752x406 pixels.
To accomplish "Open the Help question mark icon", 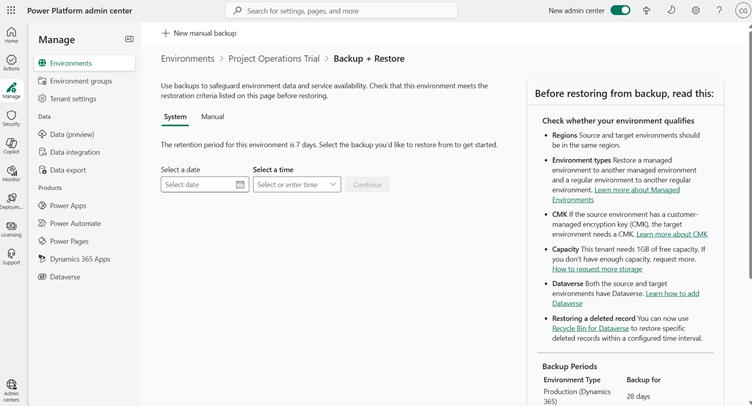I will (x=719, y=10).
